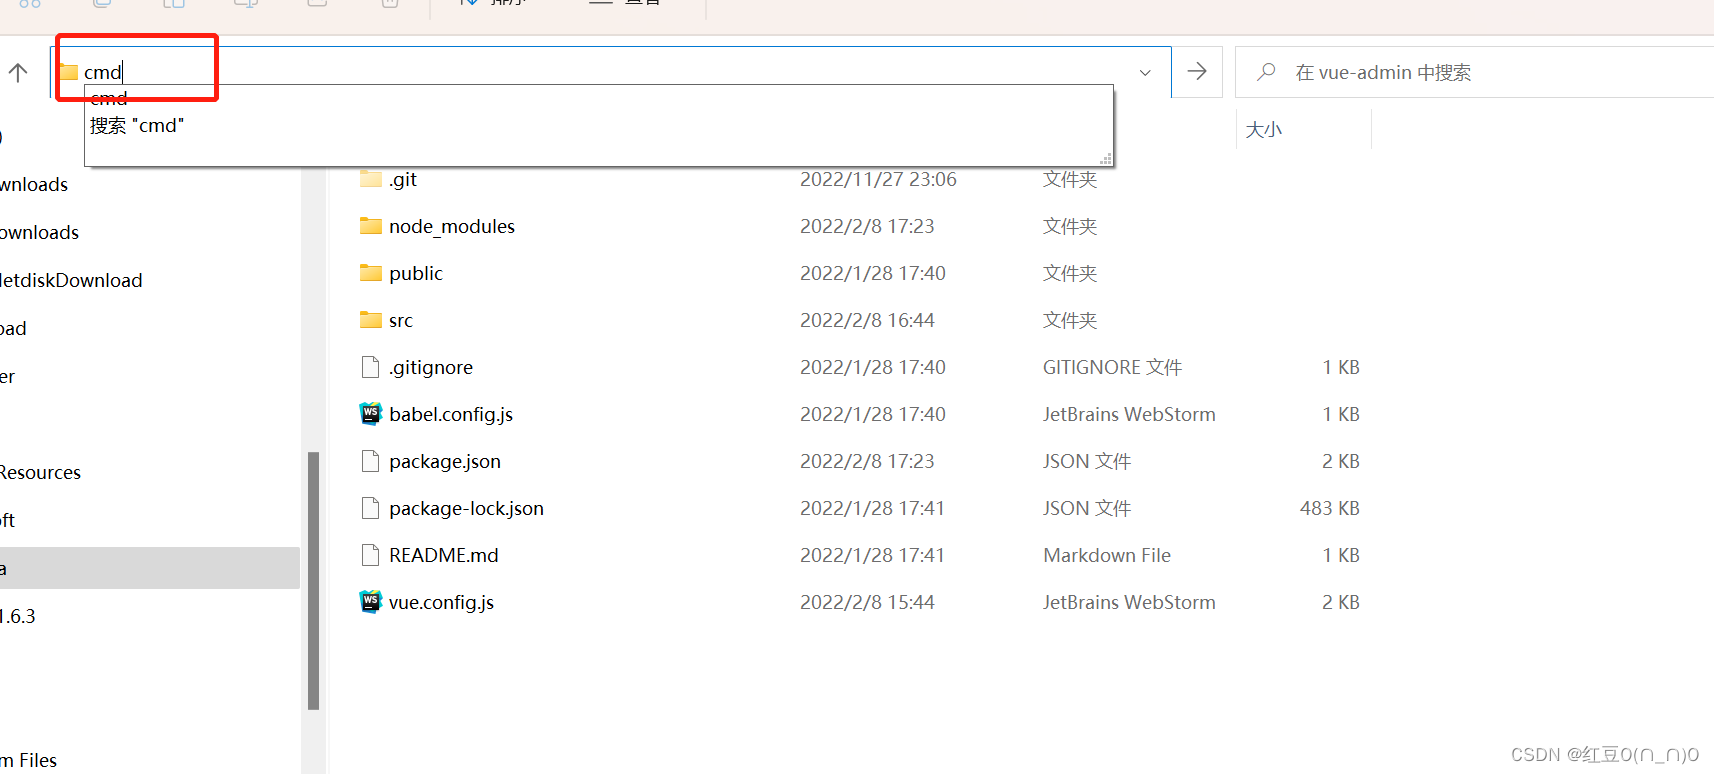The width and height of the screenshot is (1714, 774).
Task: Click the Markdown File type cell
Action: 1107,556
